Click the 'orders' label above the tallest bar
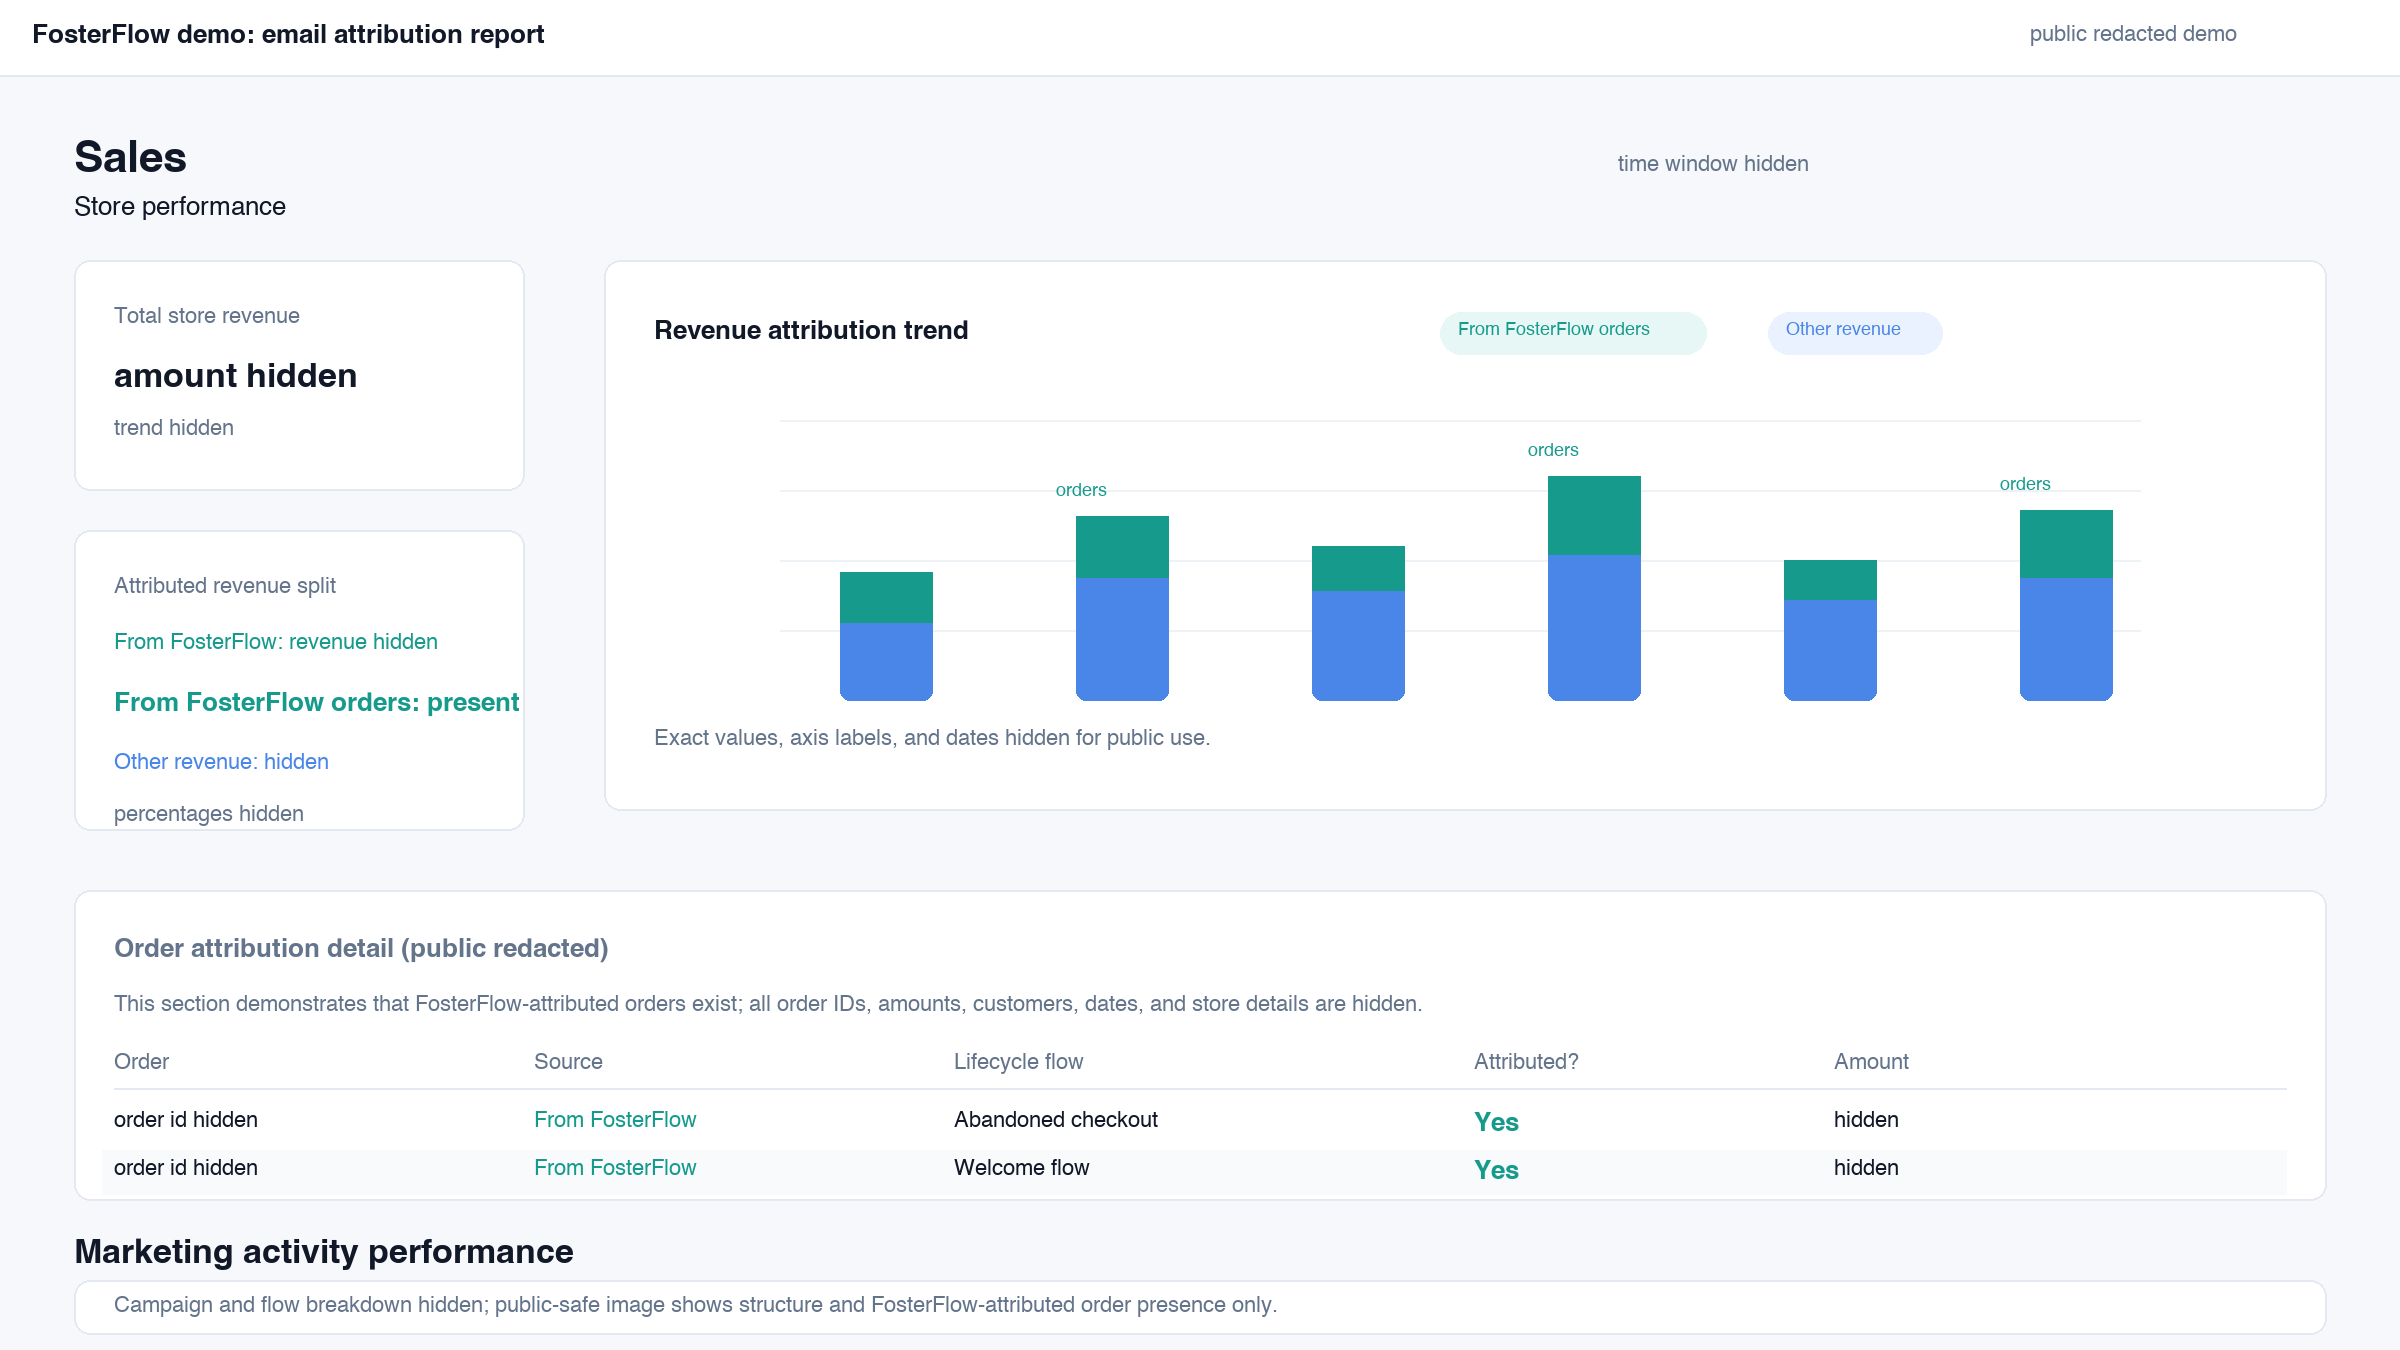Image resolution: width=2400 pixels, height=1350 pixels. (1553, 450)
